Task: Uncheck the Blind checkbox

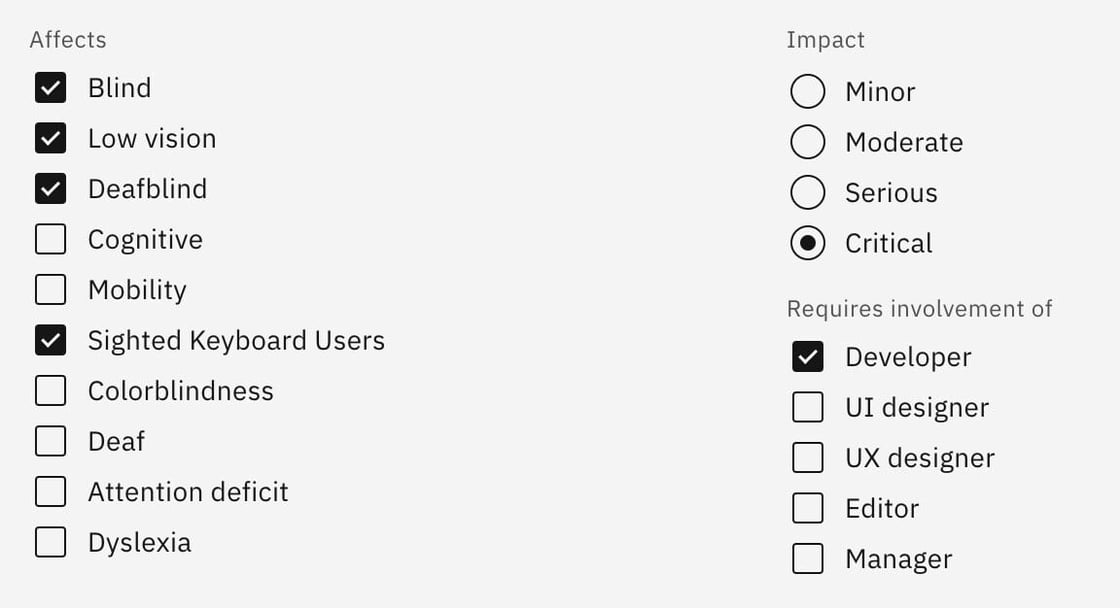Action: click(x=50, y=88)
